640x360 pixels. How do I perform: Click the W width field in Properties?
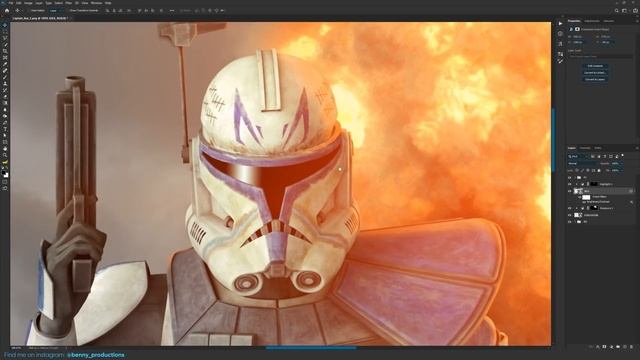click(x=579, y=37)
